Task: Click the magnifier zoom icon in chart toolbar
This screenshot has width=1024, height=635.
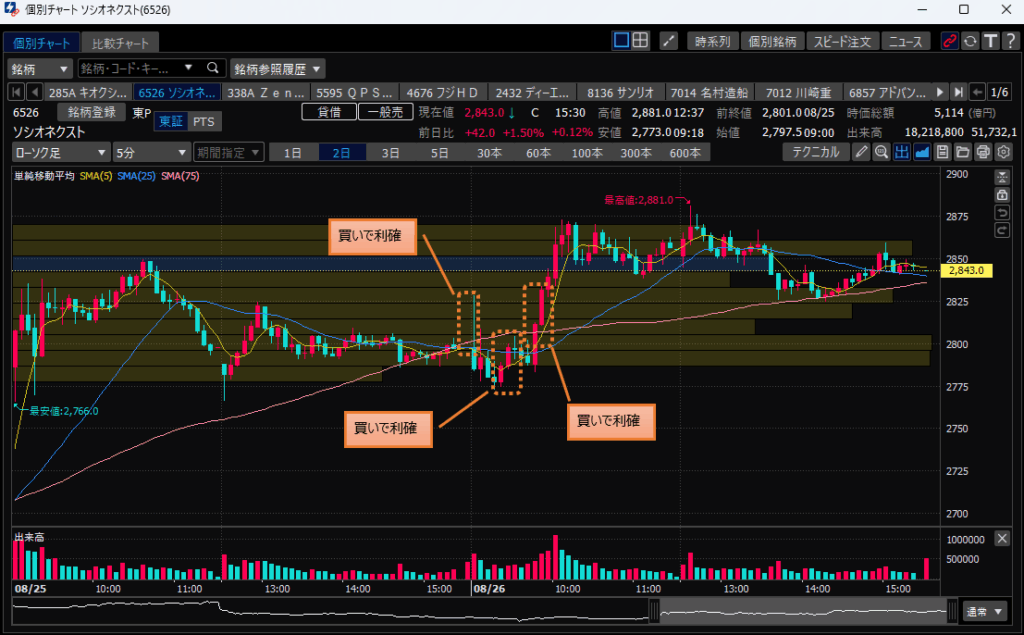Action: point(881,152)
